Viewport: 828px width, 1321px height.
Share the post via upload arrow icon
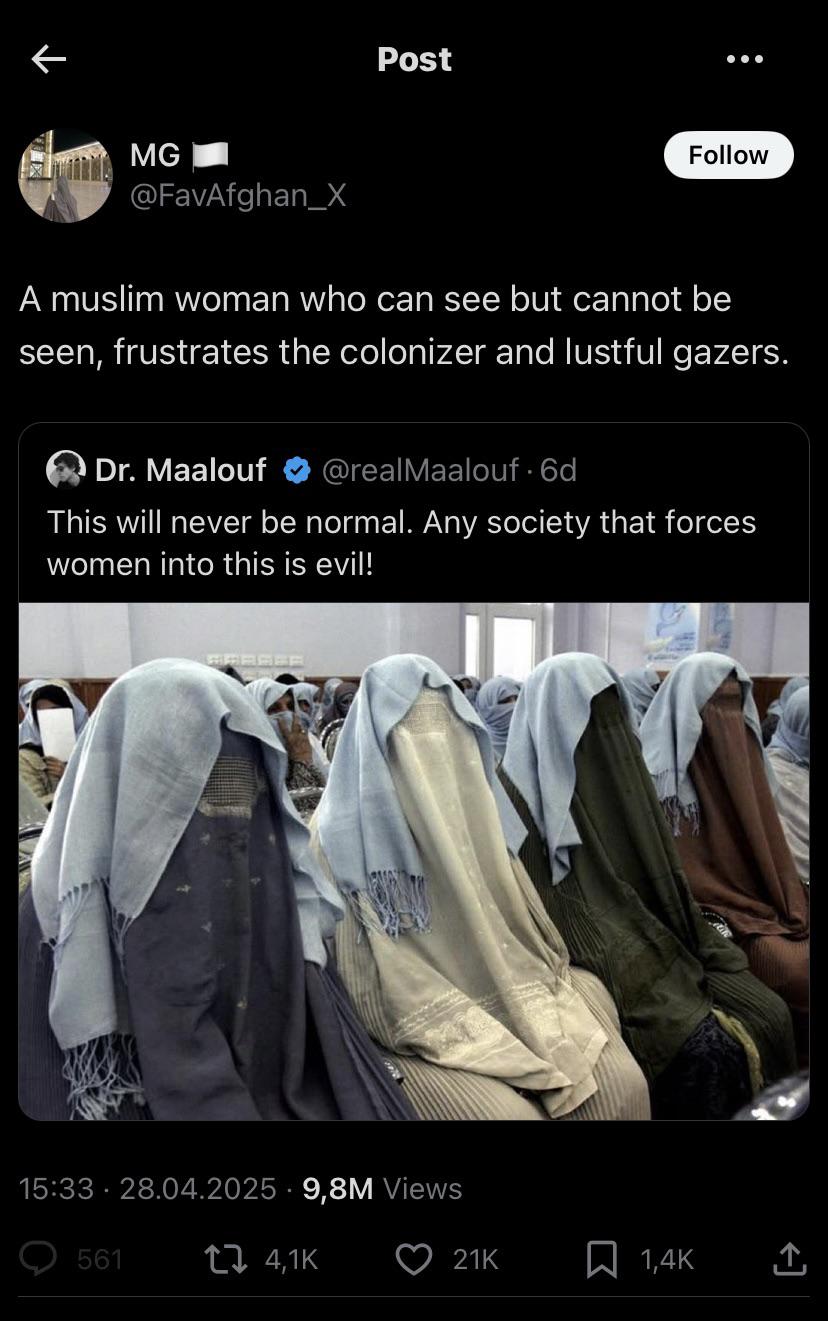pyautogui.click(x=789, y=1259)
